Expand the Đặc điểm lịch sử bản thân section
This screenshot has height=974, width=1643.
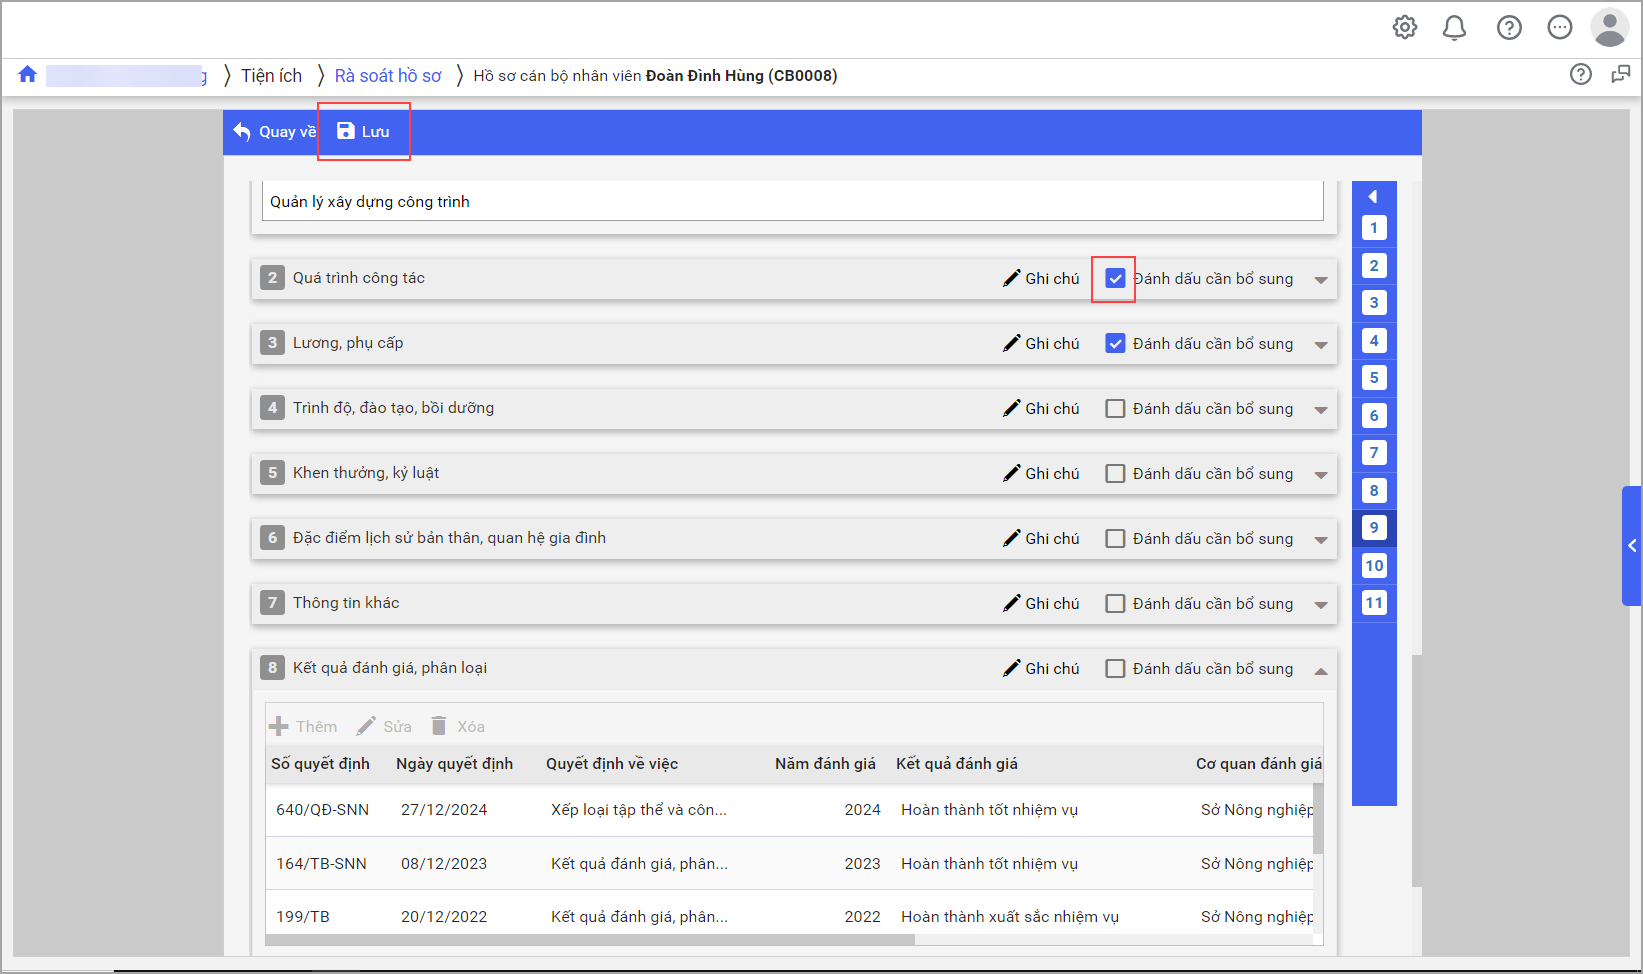click(1321, 540)
